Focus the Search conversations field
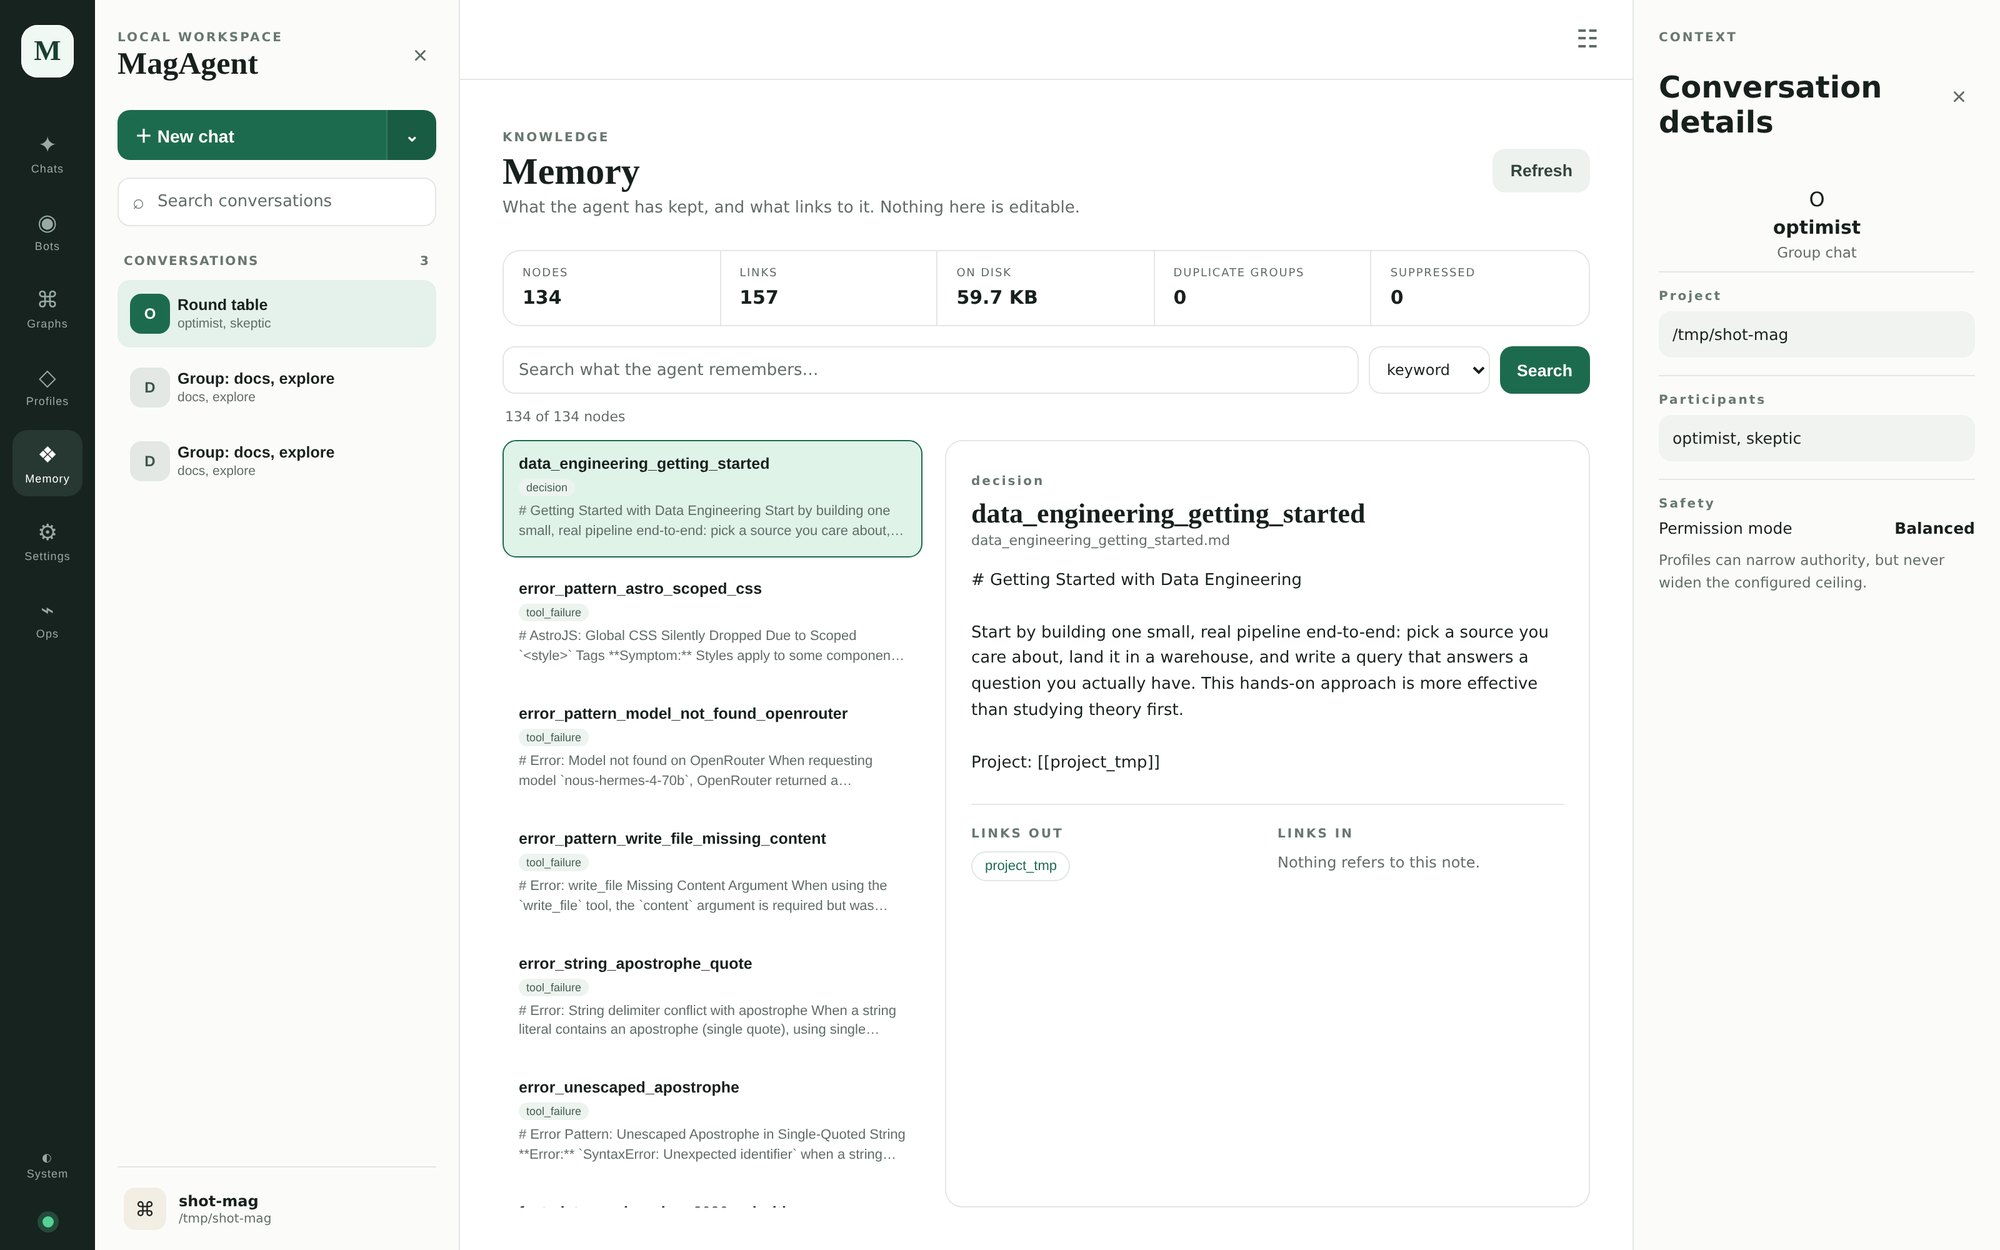The width and height of the screenshot is (2000, 1250). [x=276, y=202]
